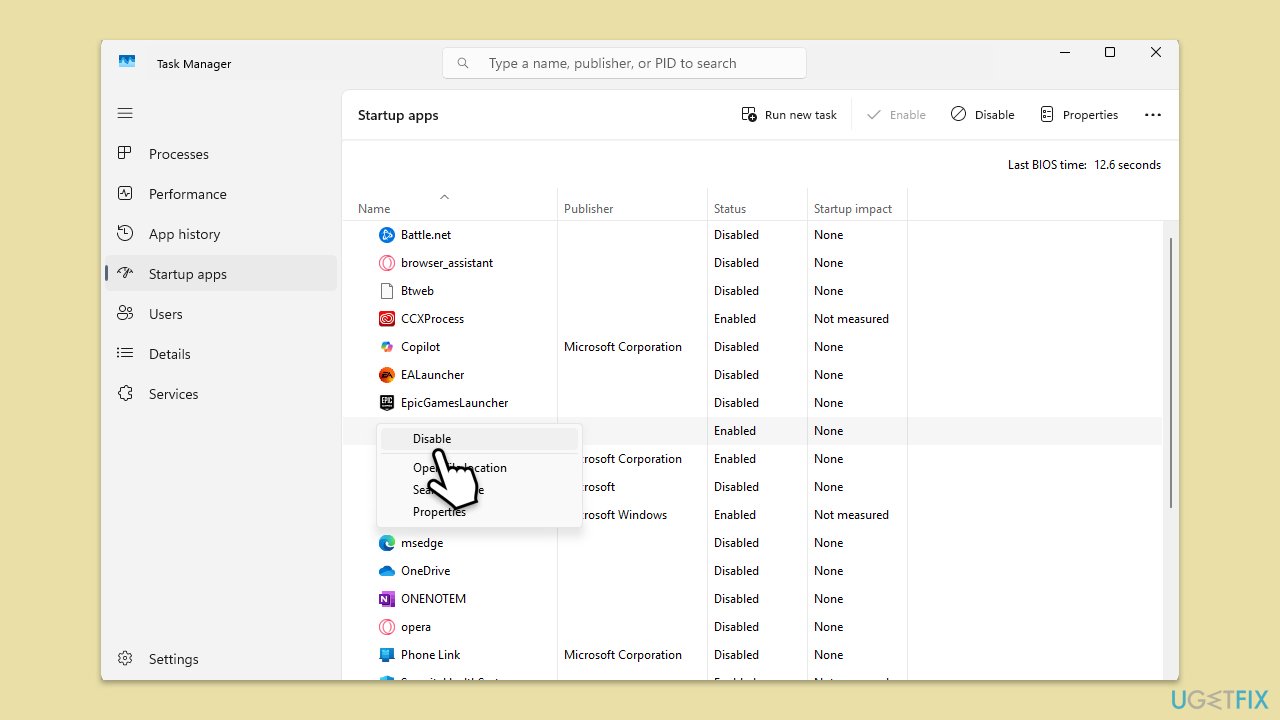Click the Services puzzle icon
This screenshot has width=1280, height=720.
pos(125,394)
